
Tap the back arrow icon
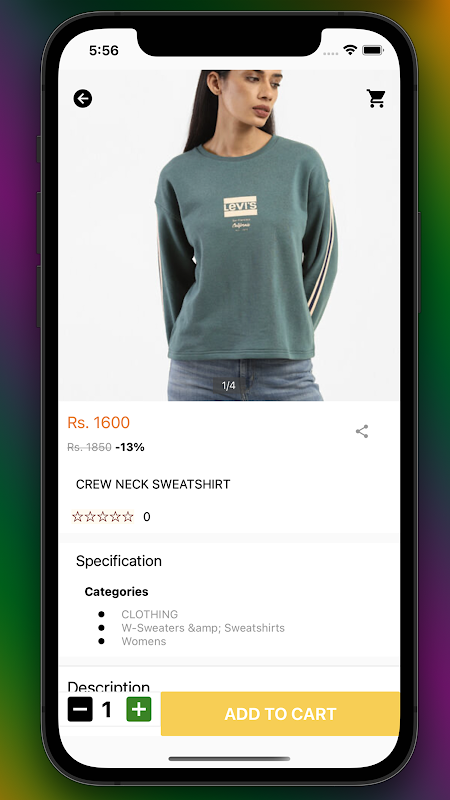pos(83,98)
